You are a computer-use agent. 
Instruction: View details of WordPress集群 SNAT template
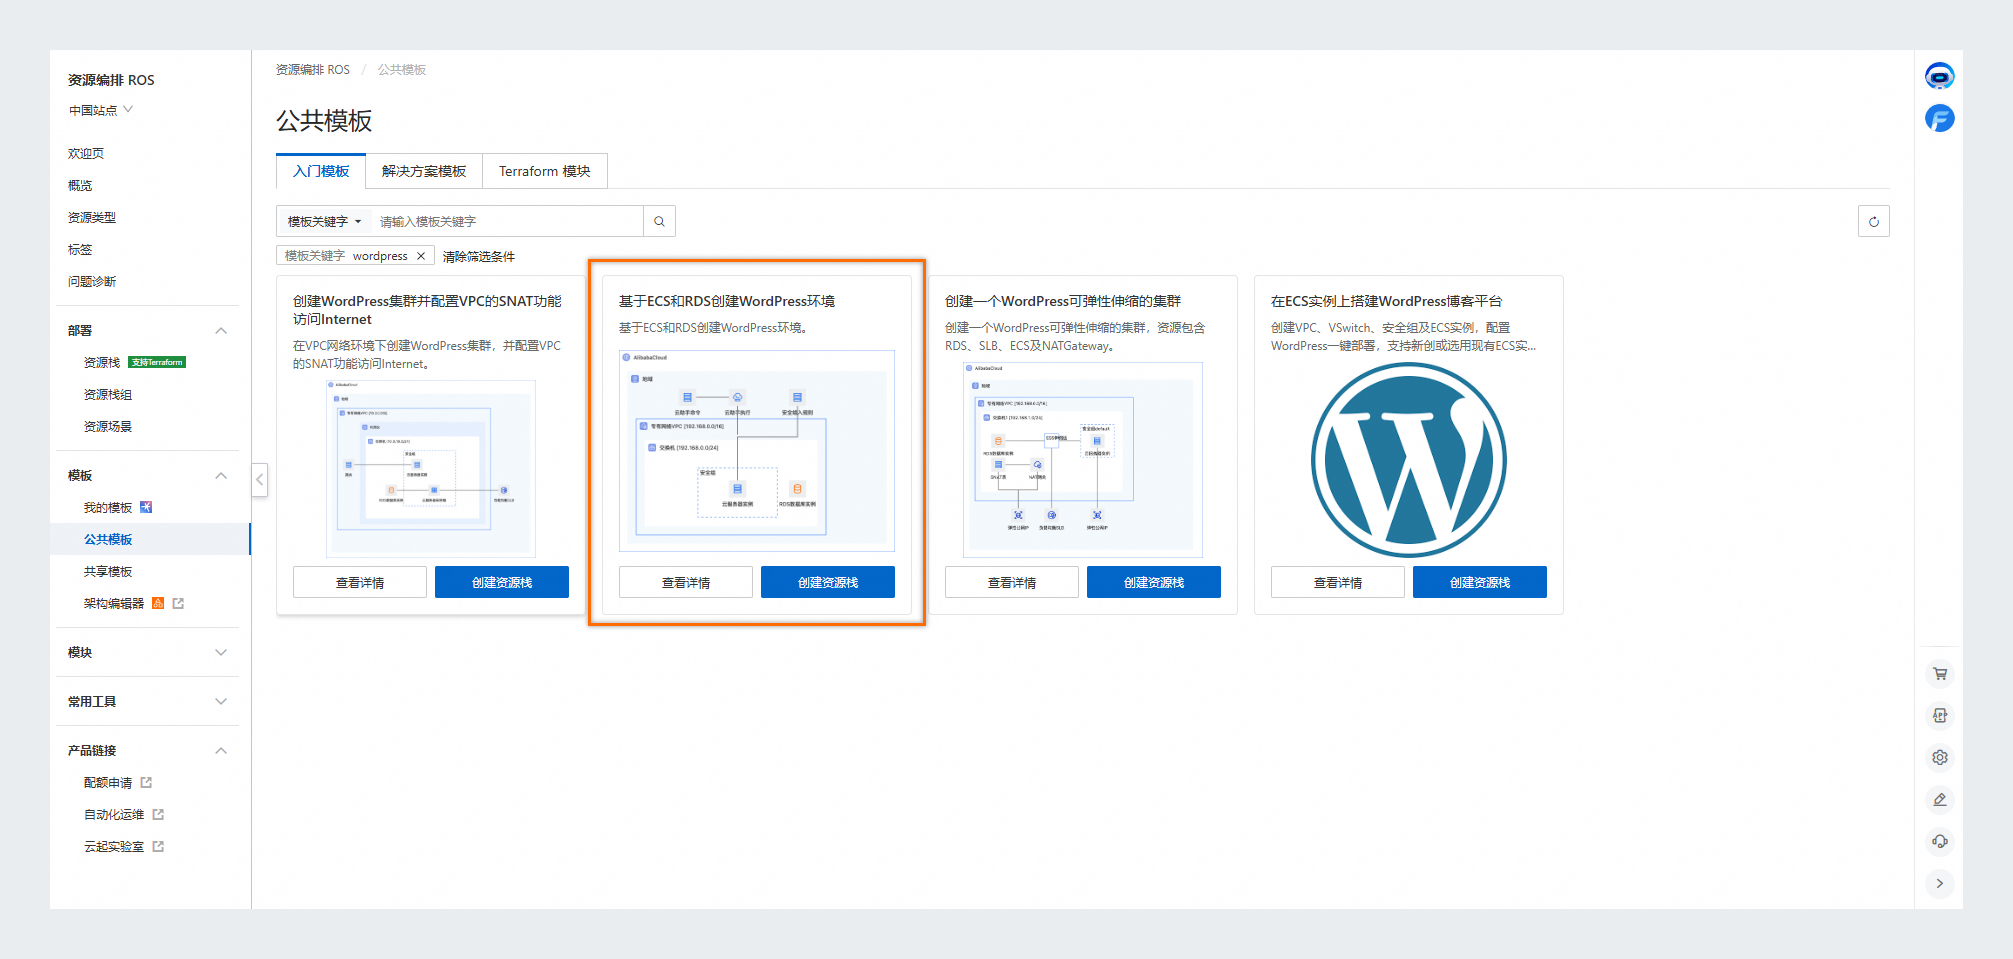[x=360, y=582]
